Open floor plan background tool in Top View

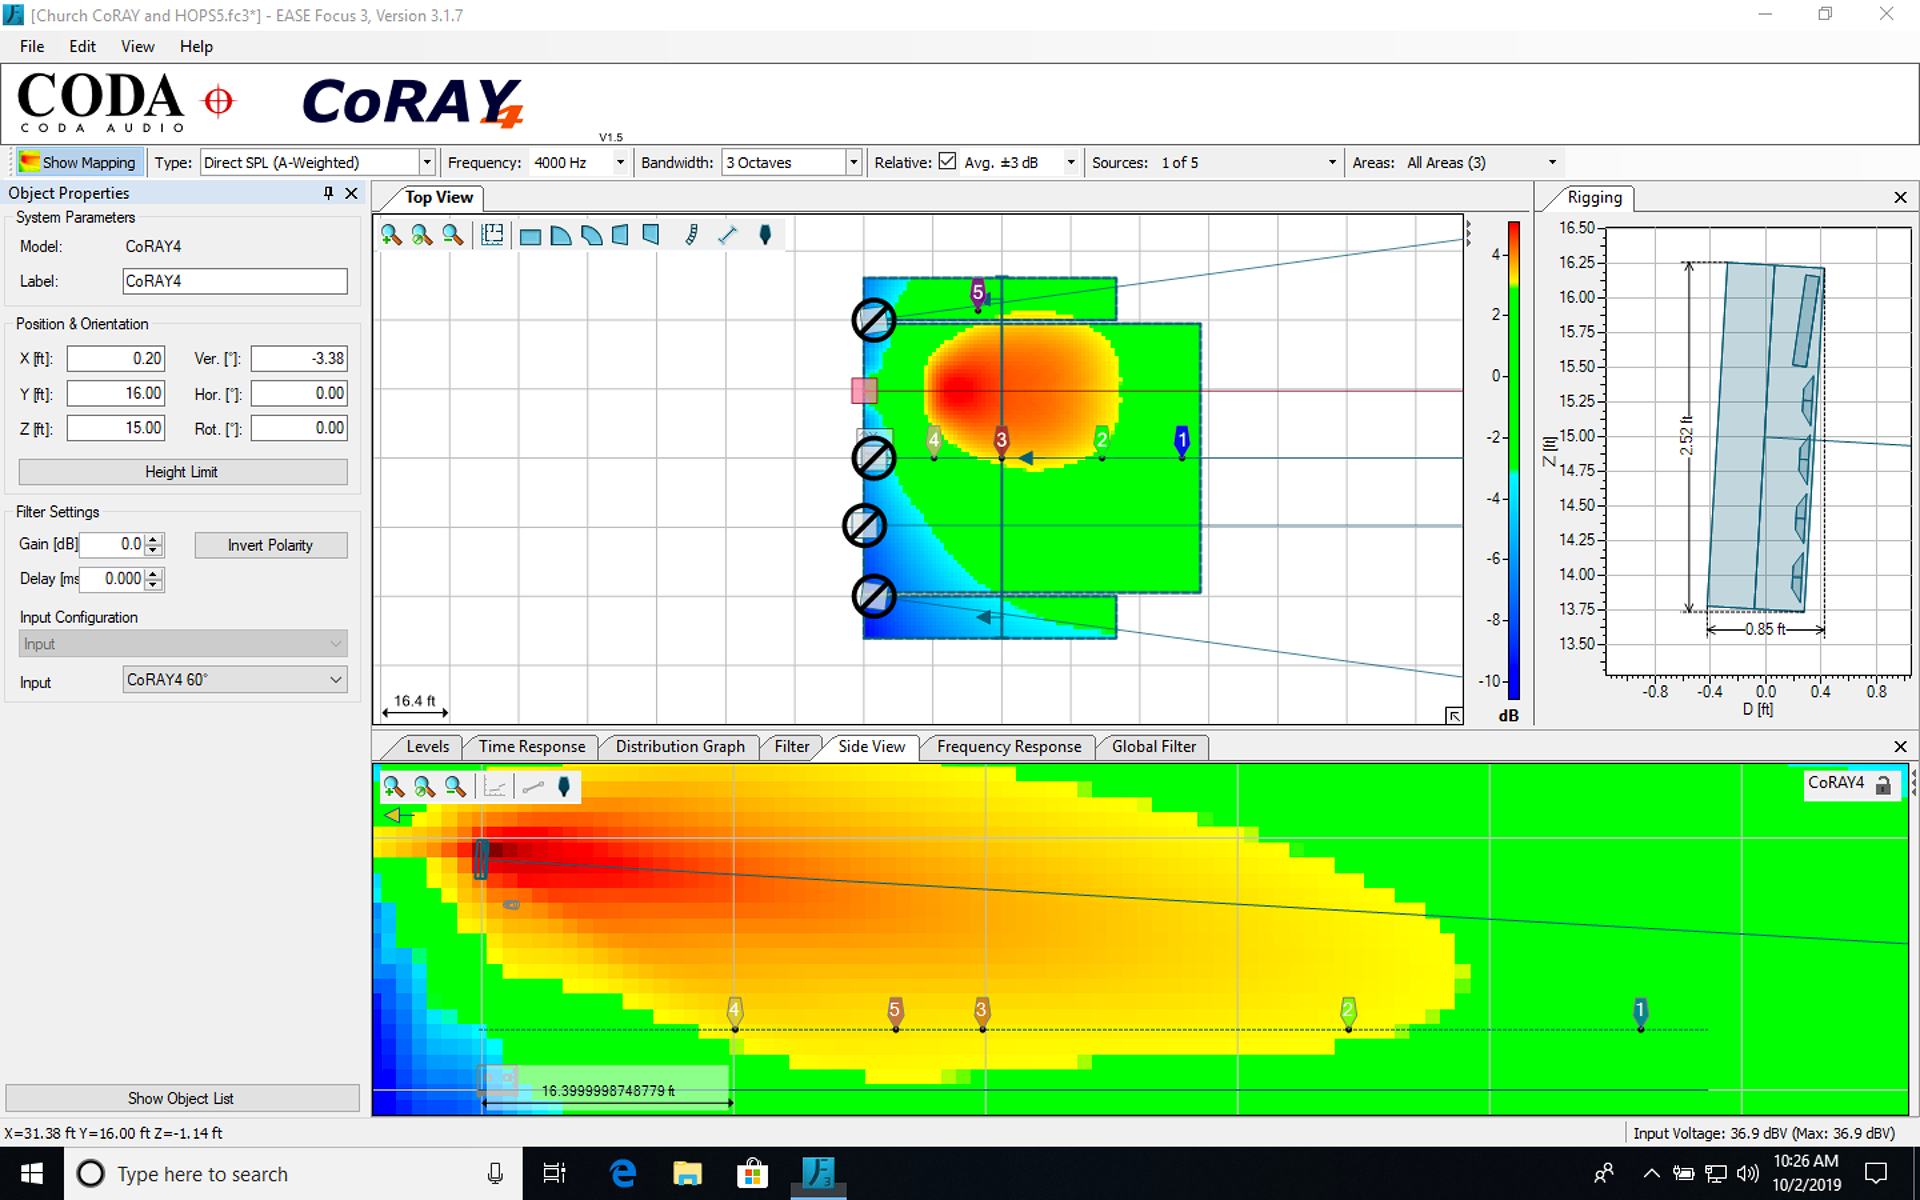click(x=492, y=235)
